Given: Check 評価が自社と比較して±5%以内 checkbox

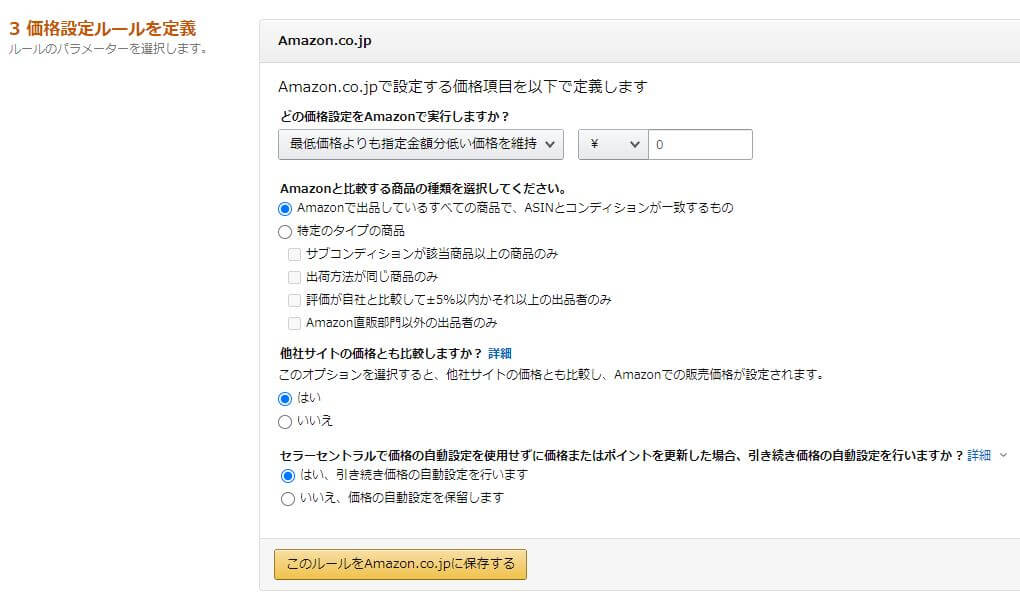Looking at the screenshot, I should click(294, 300).
